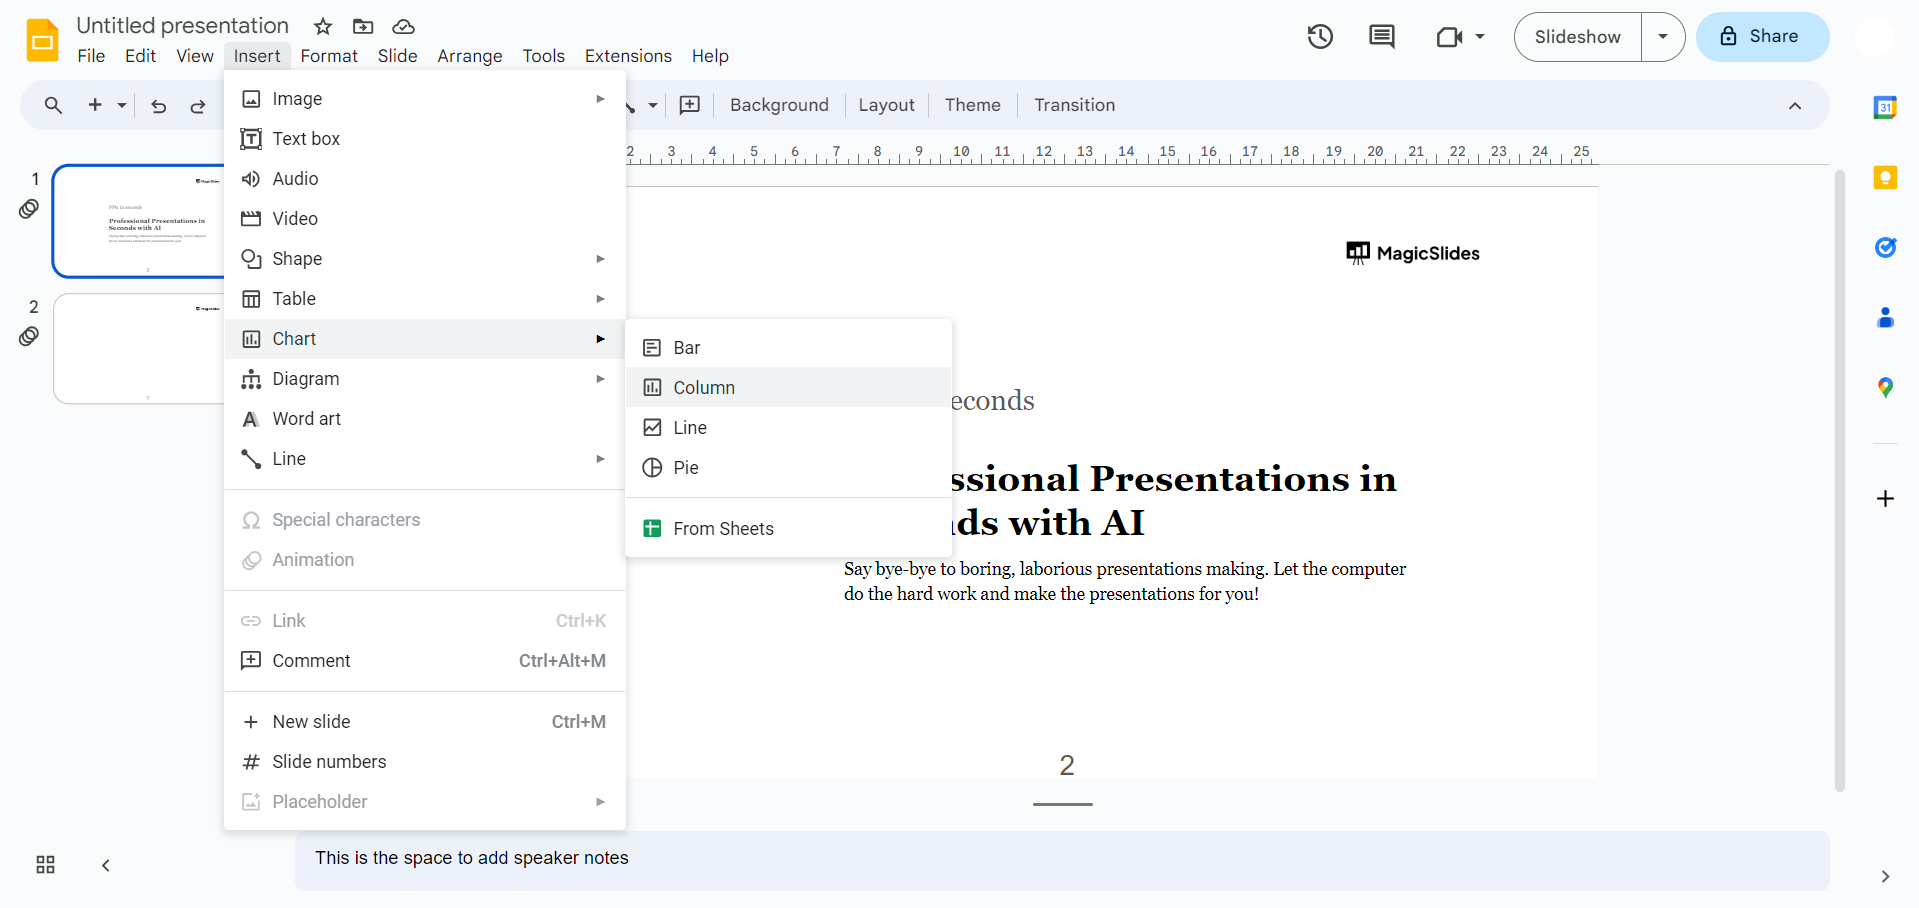The image size is (1919, 908).
Task: Expand the video call camera dropdown
Action: pos(1480,37)
